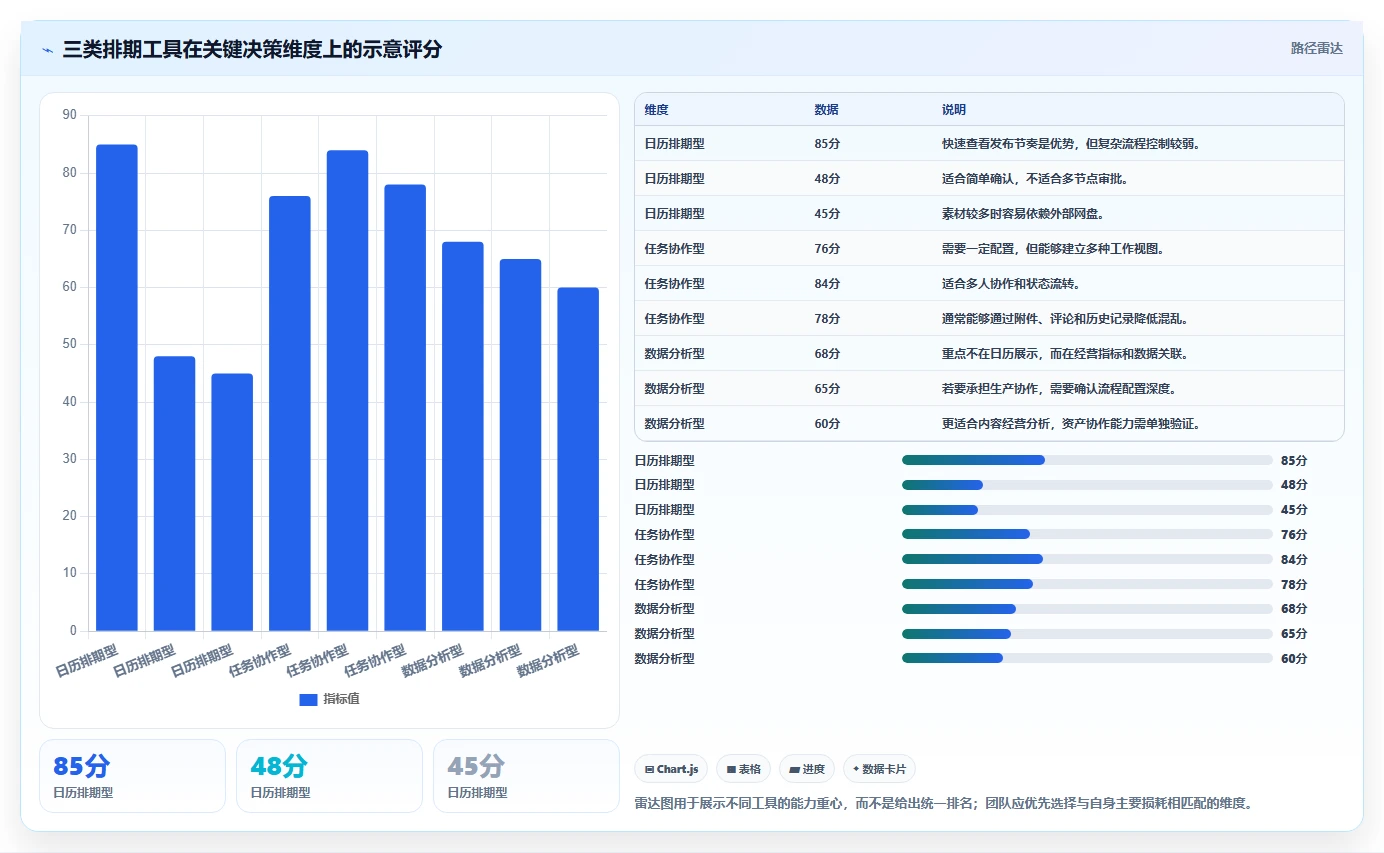The image size is (1384, 853).
Task: Click the 90 tick on chart axis
Action: pos(69,115)
